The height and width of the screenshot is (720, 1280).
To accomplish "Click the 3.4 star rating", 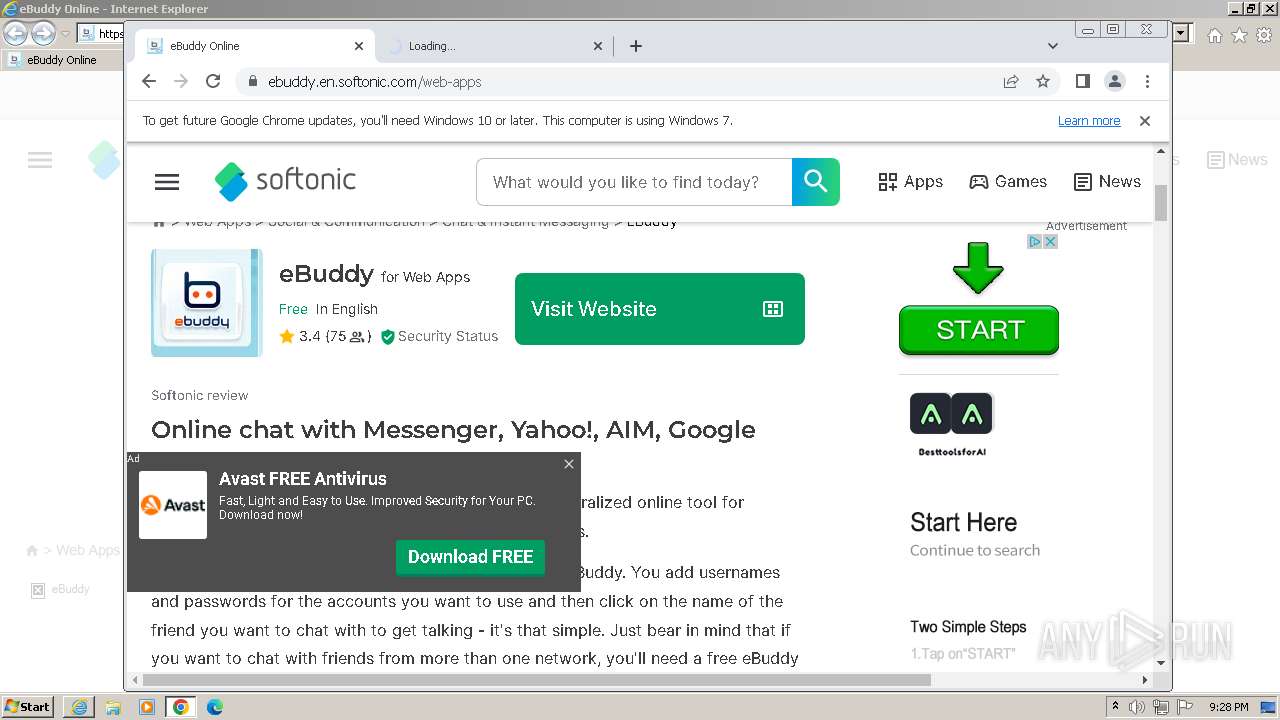I will tap(325, 337).
